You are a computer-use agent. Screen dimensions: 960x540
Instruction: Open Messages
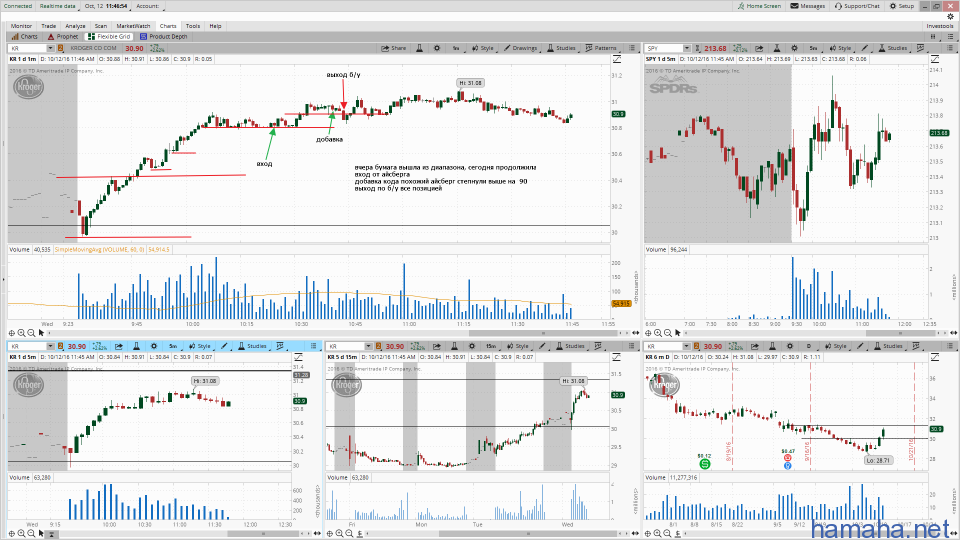tap(808, 6)
